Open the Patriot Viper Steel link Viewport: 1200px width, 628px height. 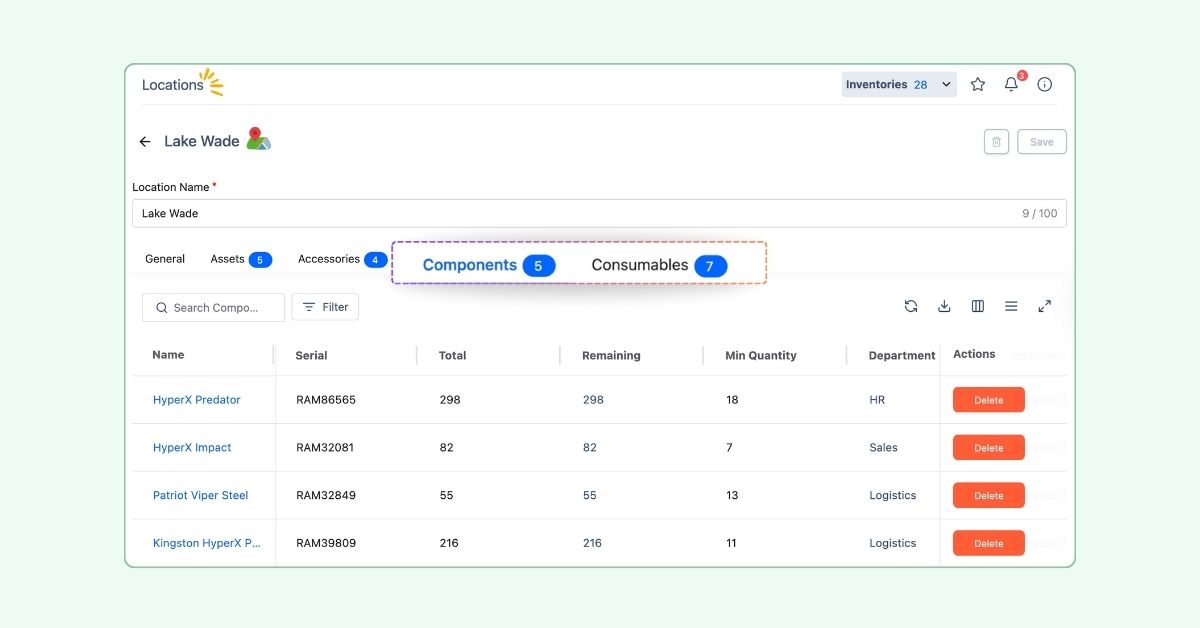(x=200, y=496)
